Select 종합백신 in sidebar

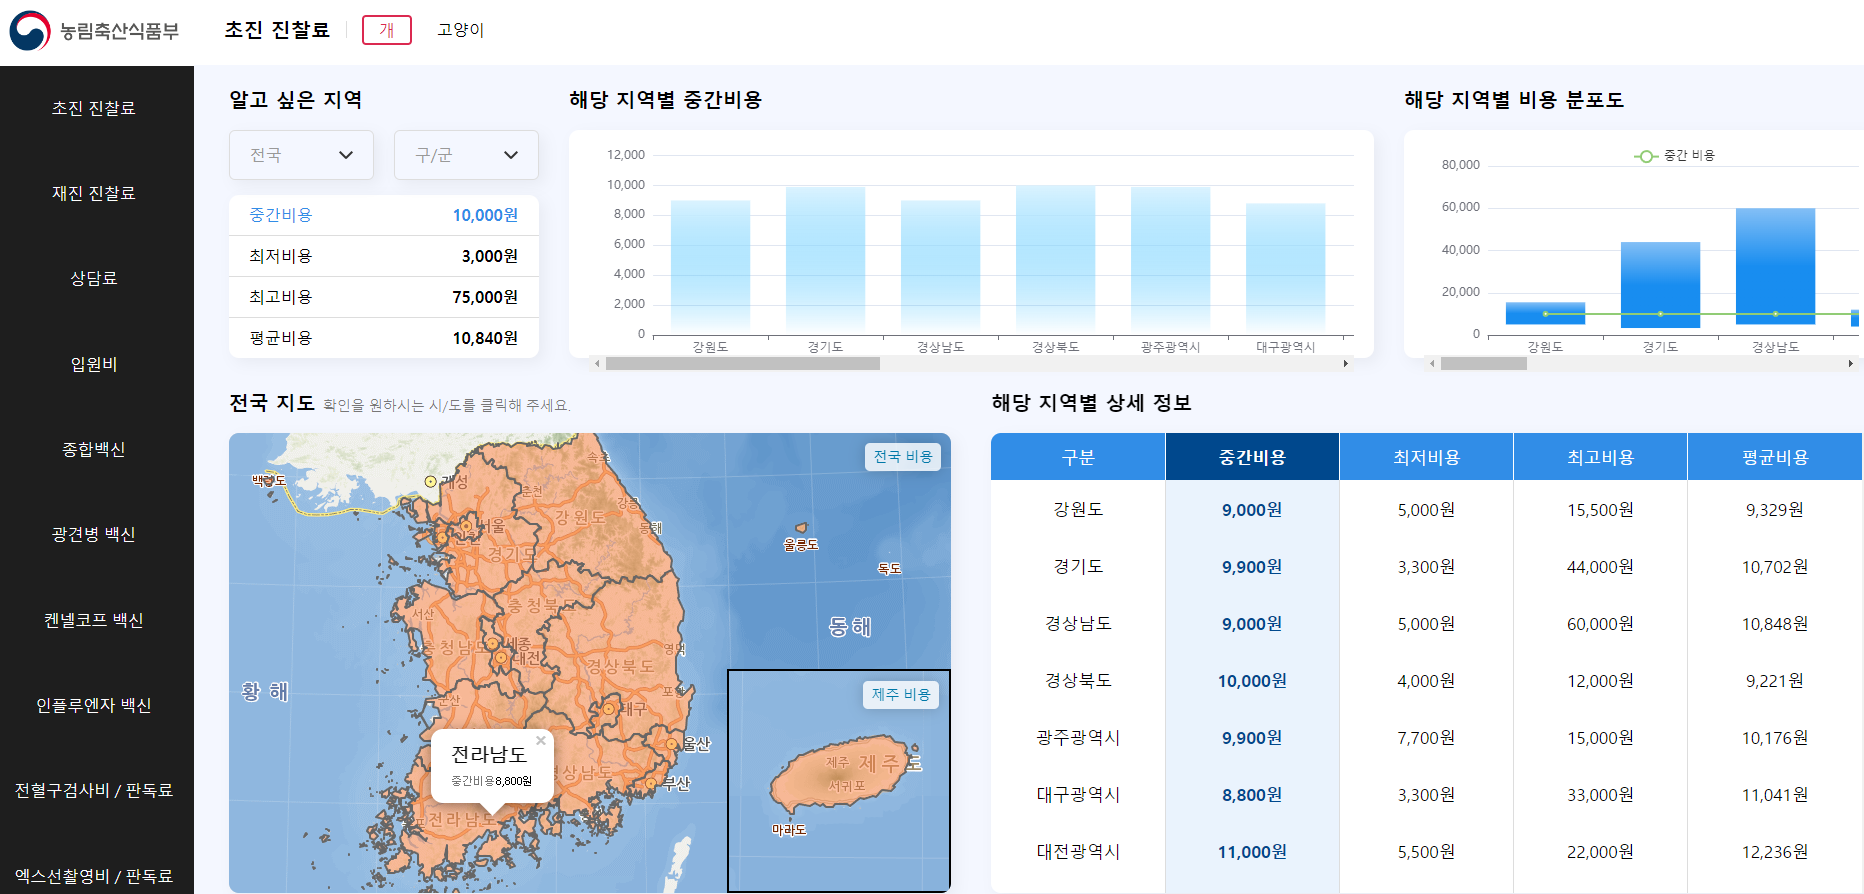94,449
